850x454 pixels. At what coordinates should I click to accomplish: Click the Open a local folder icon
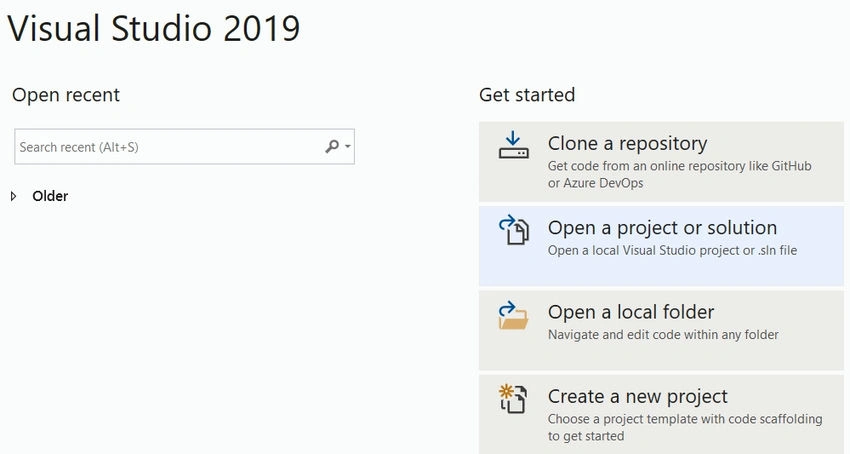(x=513, y=315)
